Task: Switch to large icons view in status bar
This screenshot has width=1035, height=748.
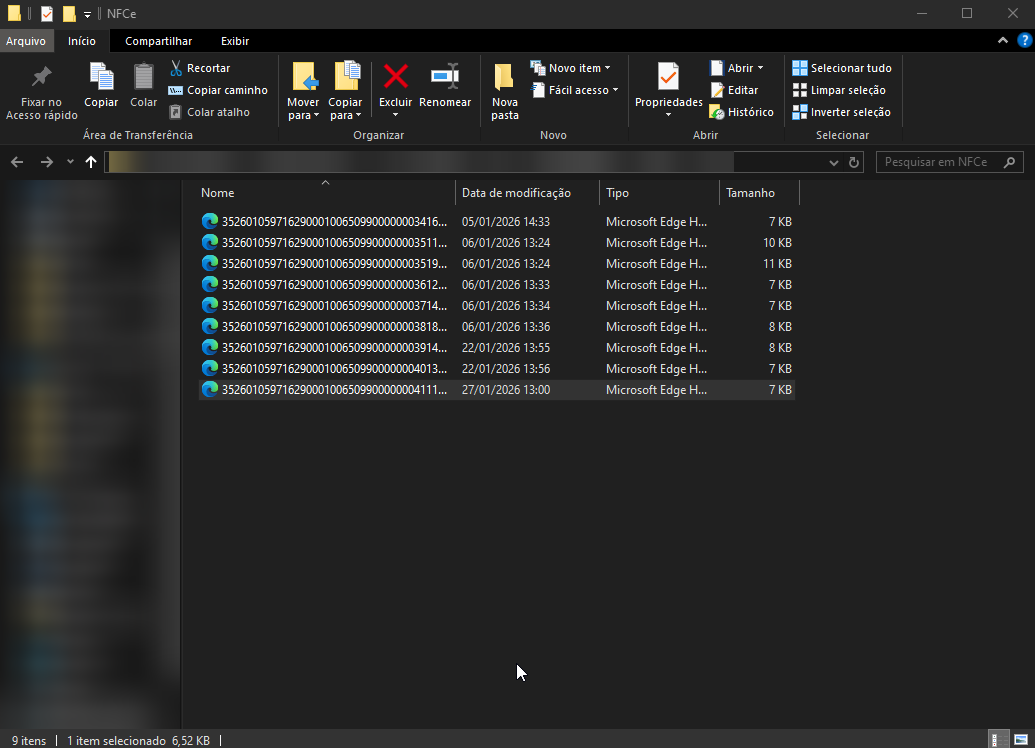Action: tap(1021, 739)
